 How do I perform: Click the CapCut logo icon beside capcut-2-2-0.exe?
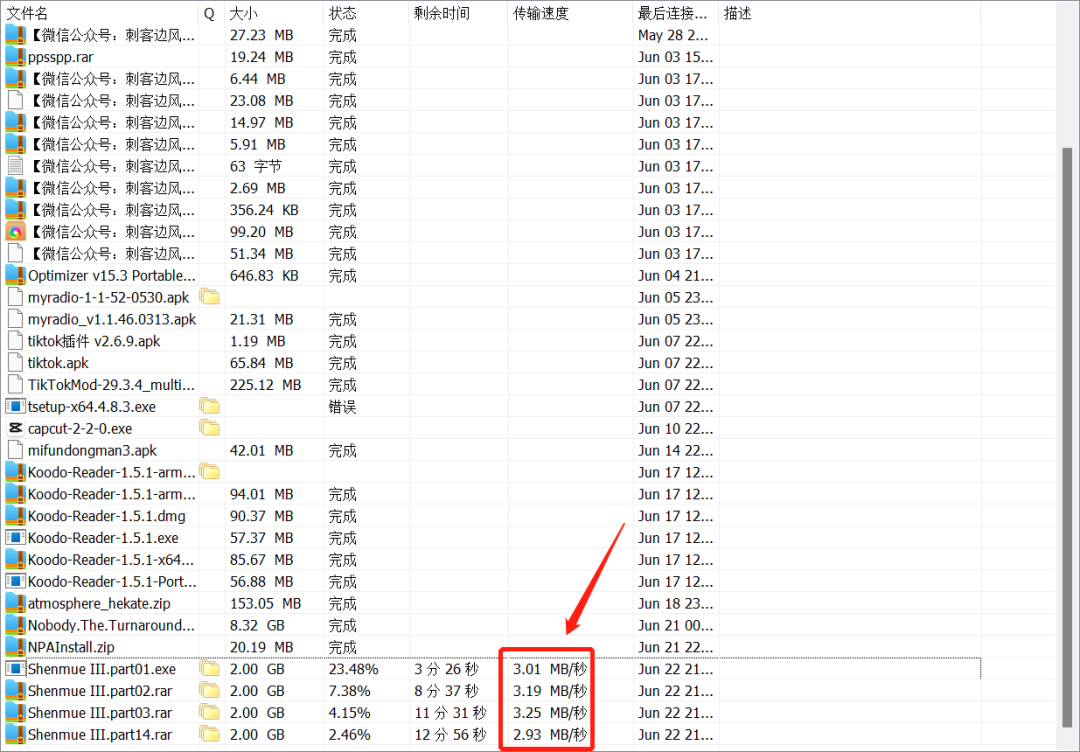(15, 428)
